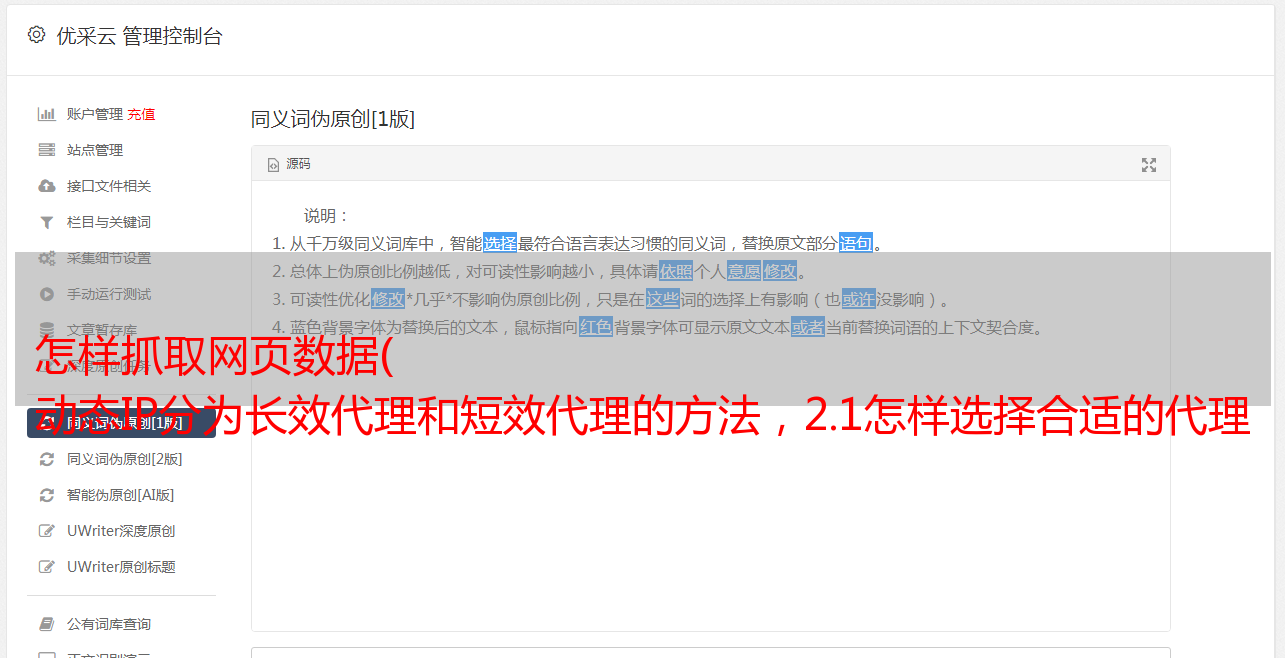Viewport: 1285px width, 658px height.
Task: Click the bar chart icon for 账户管理
Action: click(46, 114)
